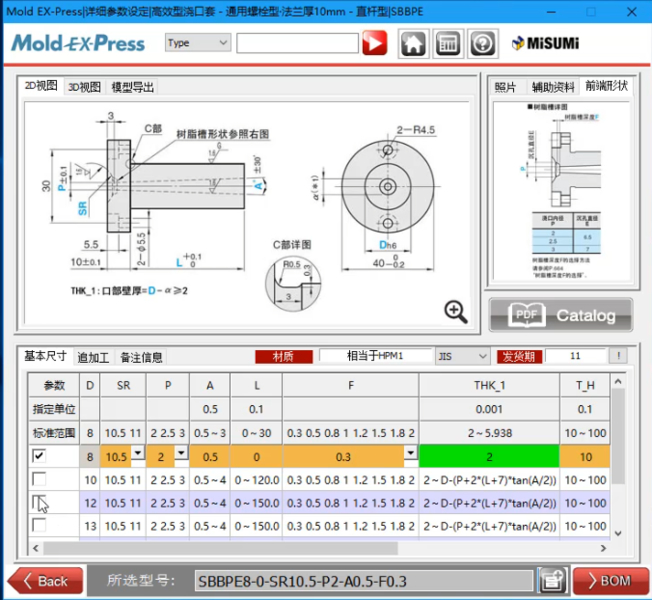Open the 模型导出 tab
Image resolution: width=652 pixels, height=600 pixels.
point(133,87)
